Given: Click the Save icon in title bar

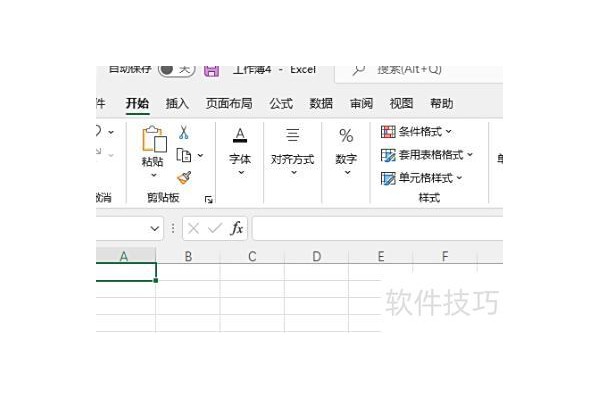Looking at the screenshot, I should (211, 71).
